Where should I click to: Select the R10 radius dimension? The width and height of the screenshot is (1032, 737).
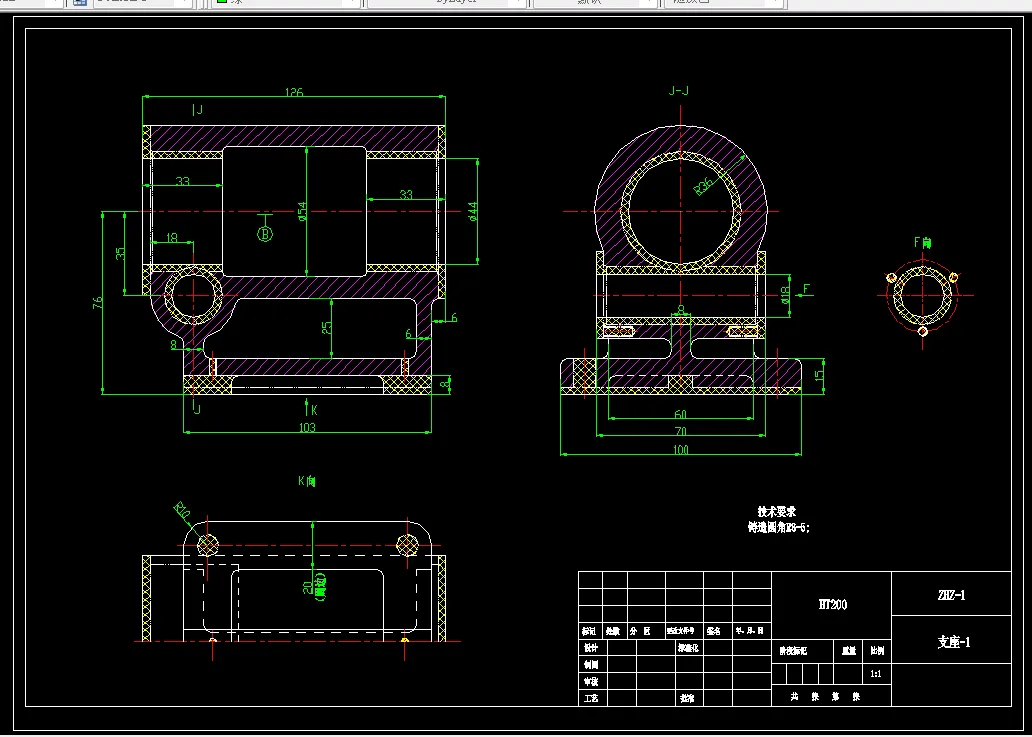pos(182,510)
